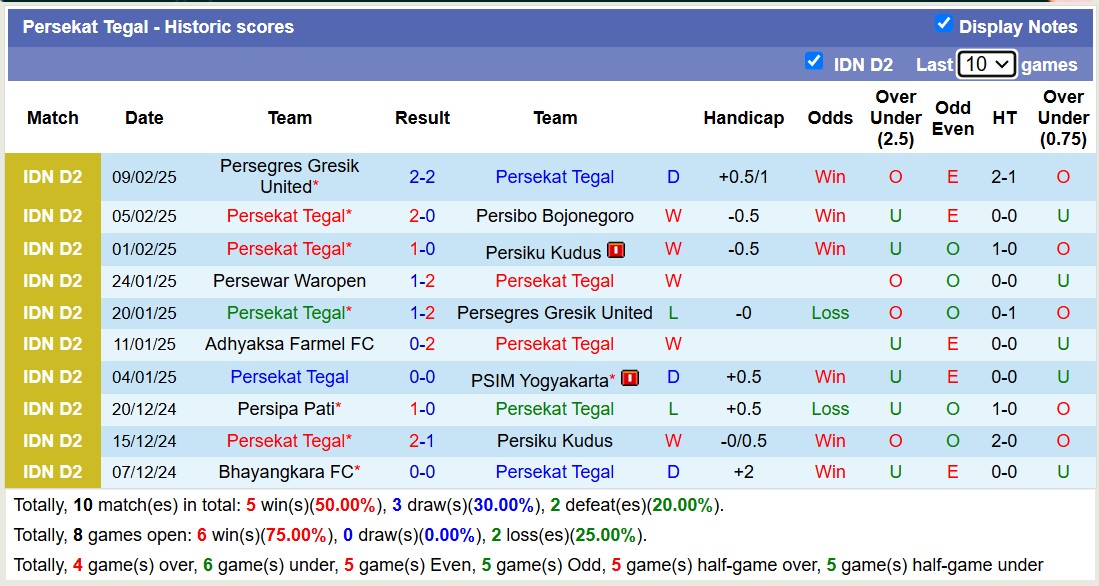Click the IDN D2 badge on the Persipa Pati row
The height and width of the screenshot is (586, 1099).
(x=52, y=408)
